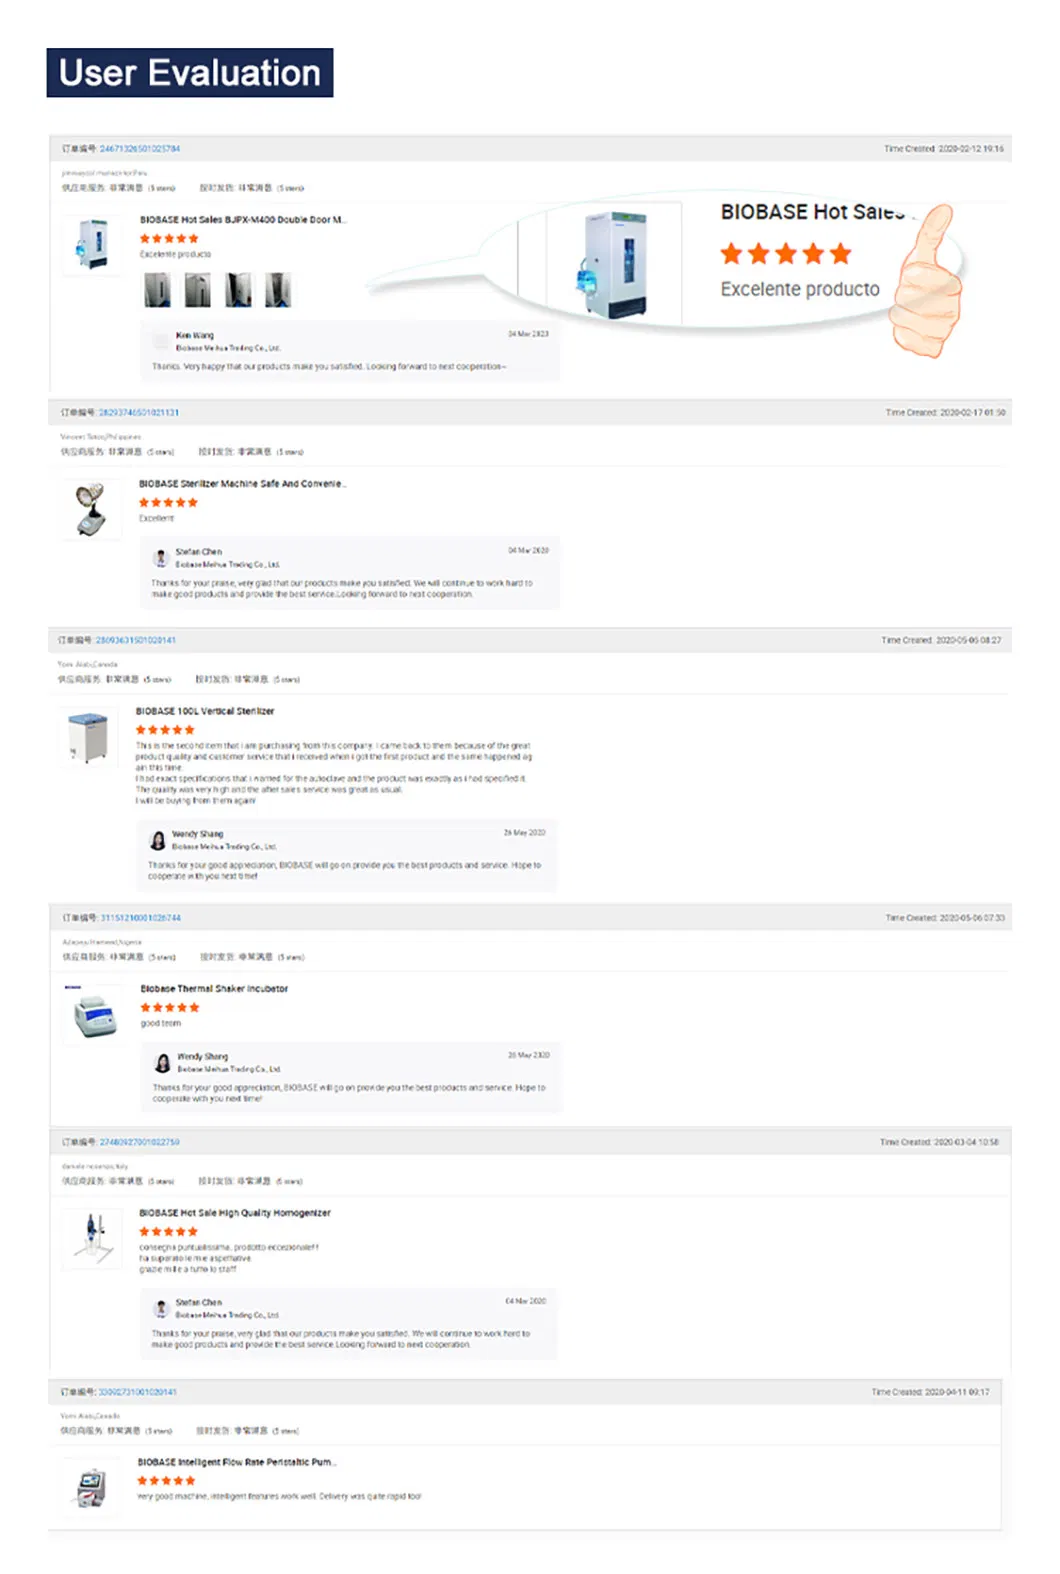Open 'BIOBASE Hot Sale High Quality Homogenizer' title
Screen dimensions: 1060x1574
click(235, 1213)
